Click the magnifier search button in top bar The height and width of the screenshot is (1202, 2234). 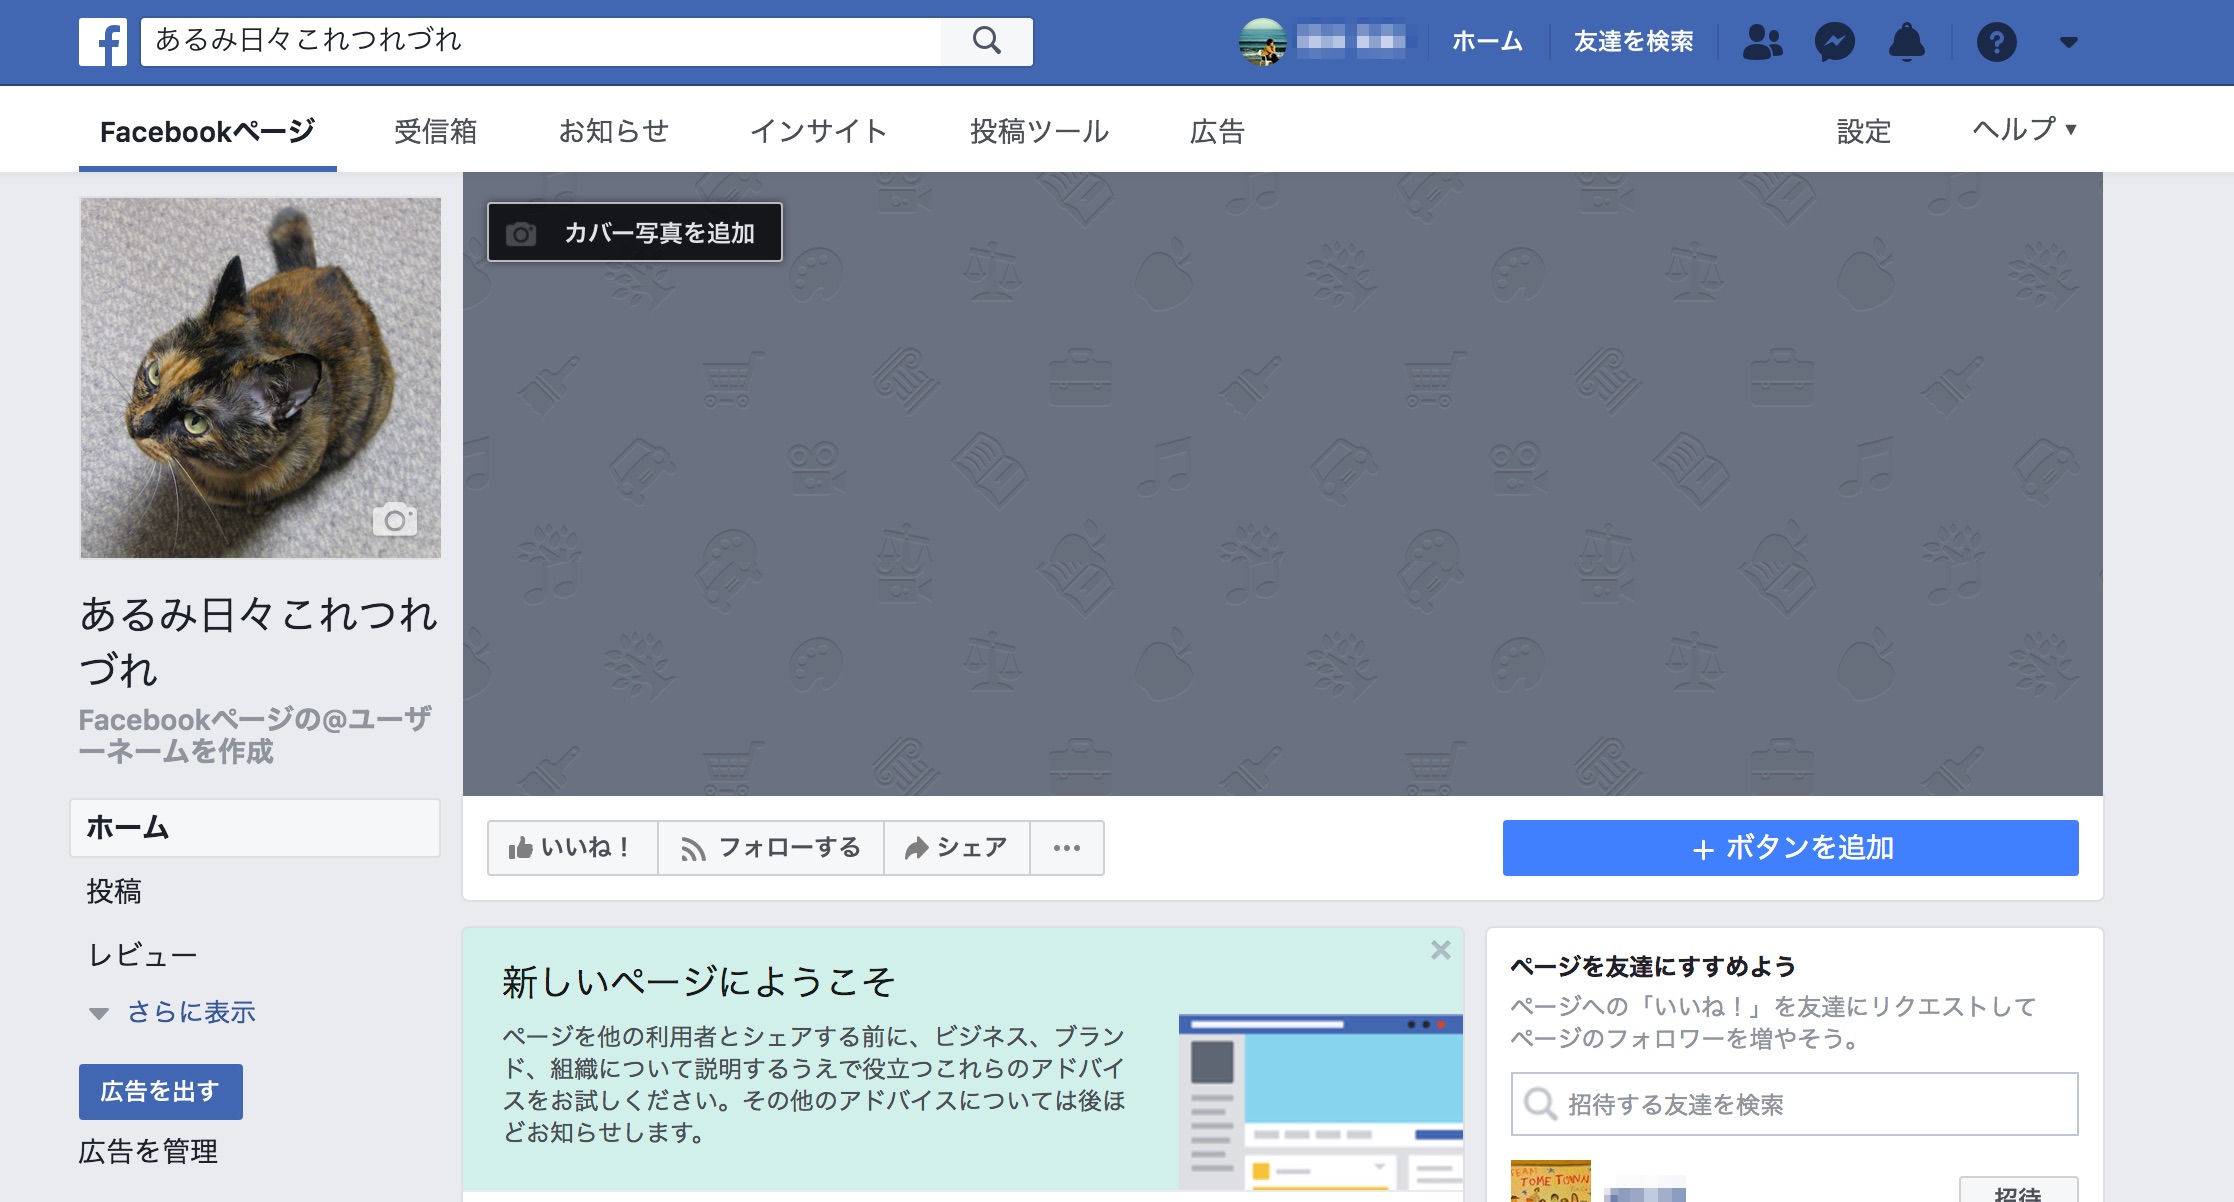(986, 41)
